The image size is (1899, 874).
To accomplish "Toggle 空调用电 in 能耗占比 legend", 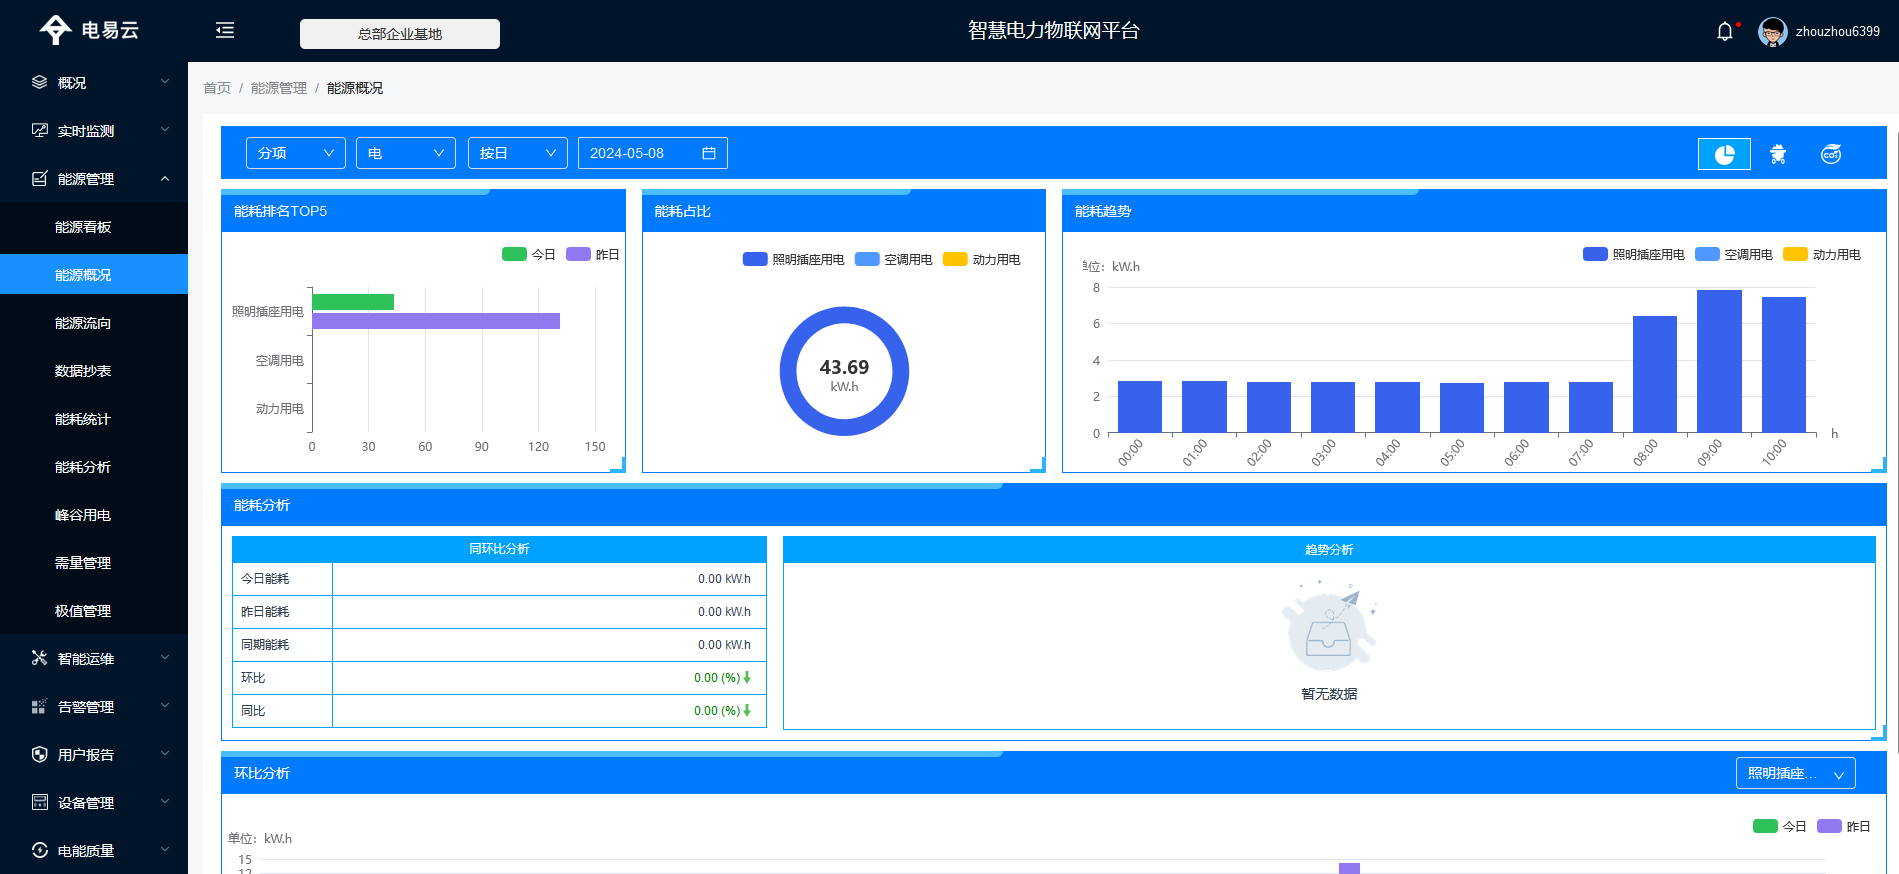I will click(893, 259).
